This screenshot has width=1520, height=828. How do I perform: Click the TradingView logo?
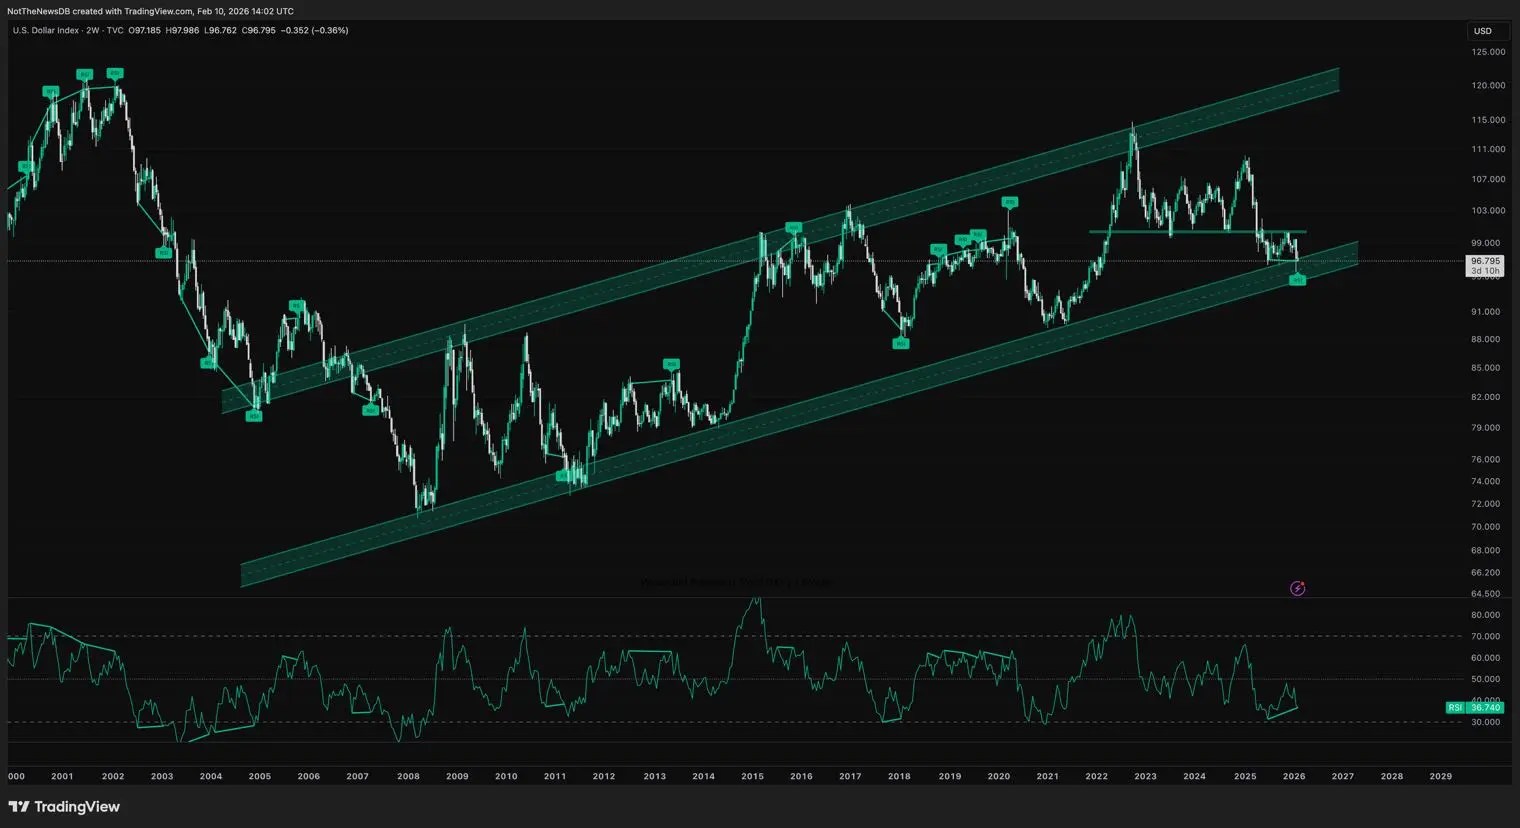[x=64, y=807]
